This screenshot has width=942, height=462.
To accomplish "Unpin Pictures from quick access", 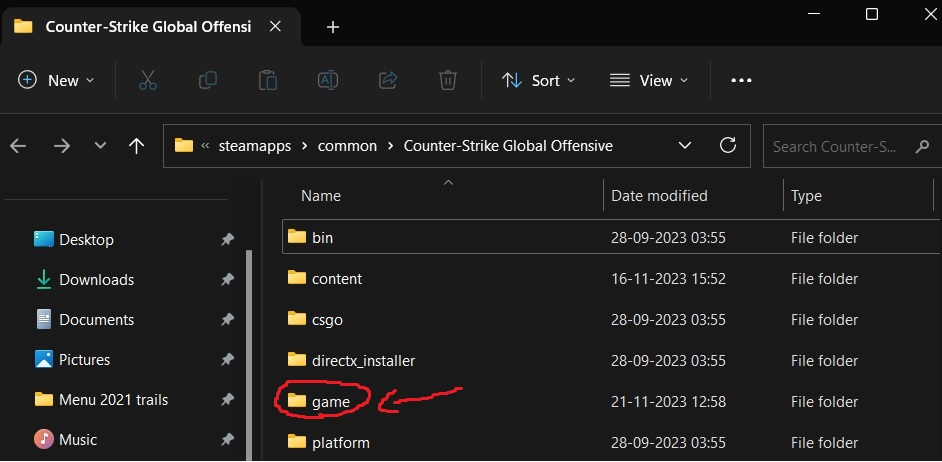I will point(227,360).
